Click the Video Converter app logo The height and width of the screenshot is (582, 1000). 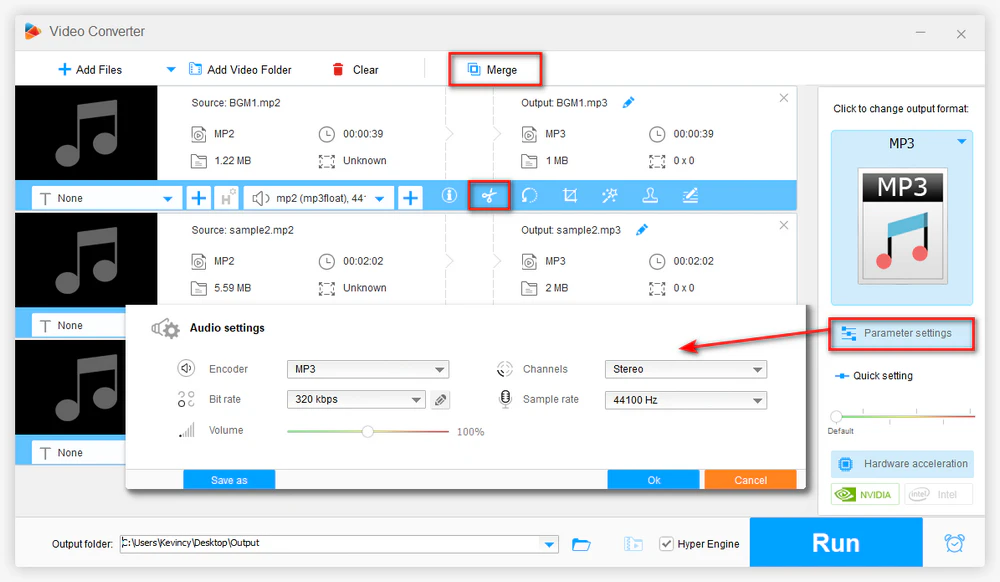(33, 31)
